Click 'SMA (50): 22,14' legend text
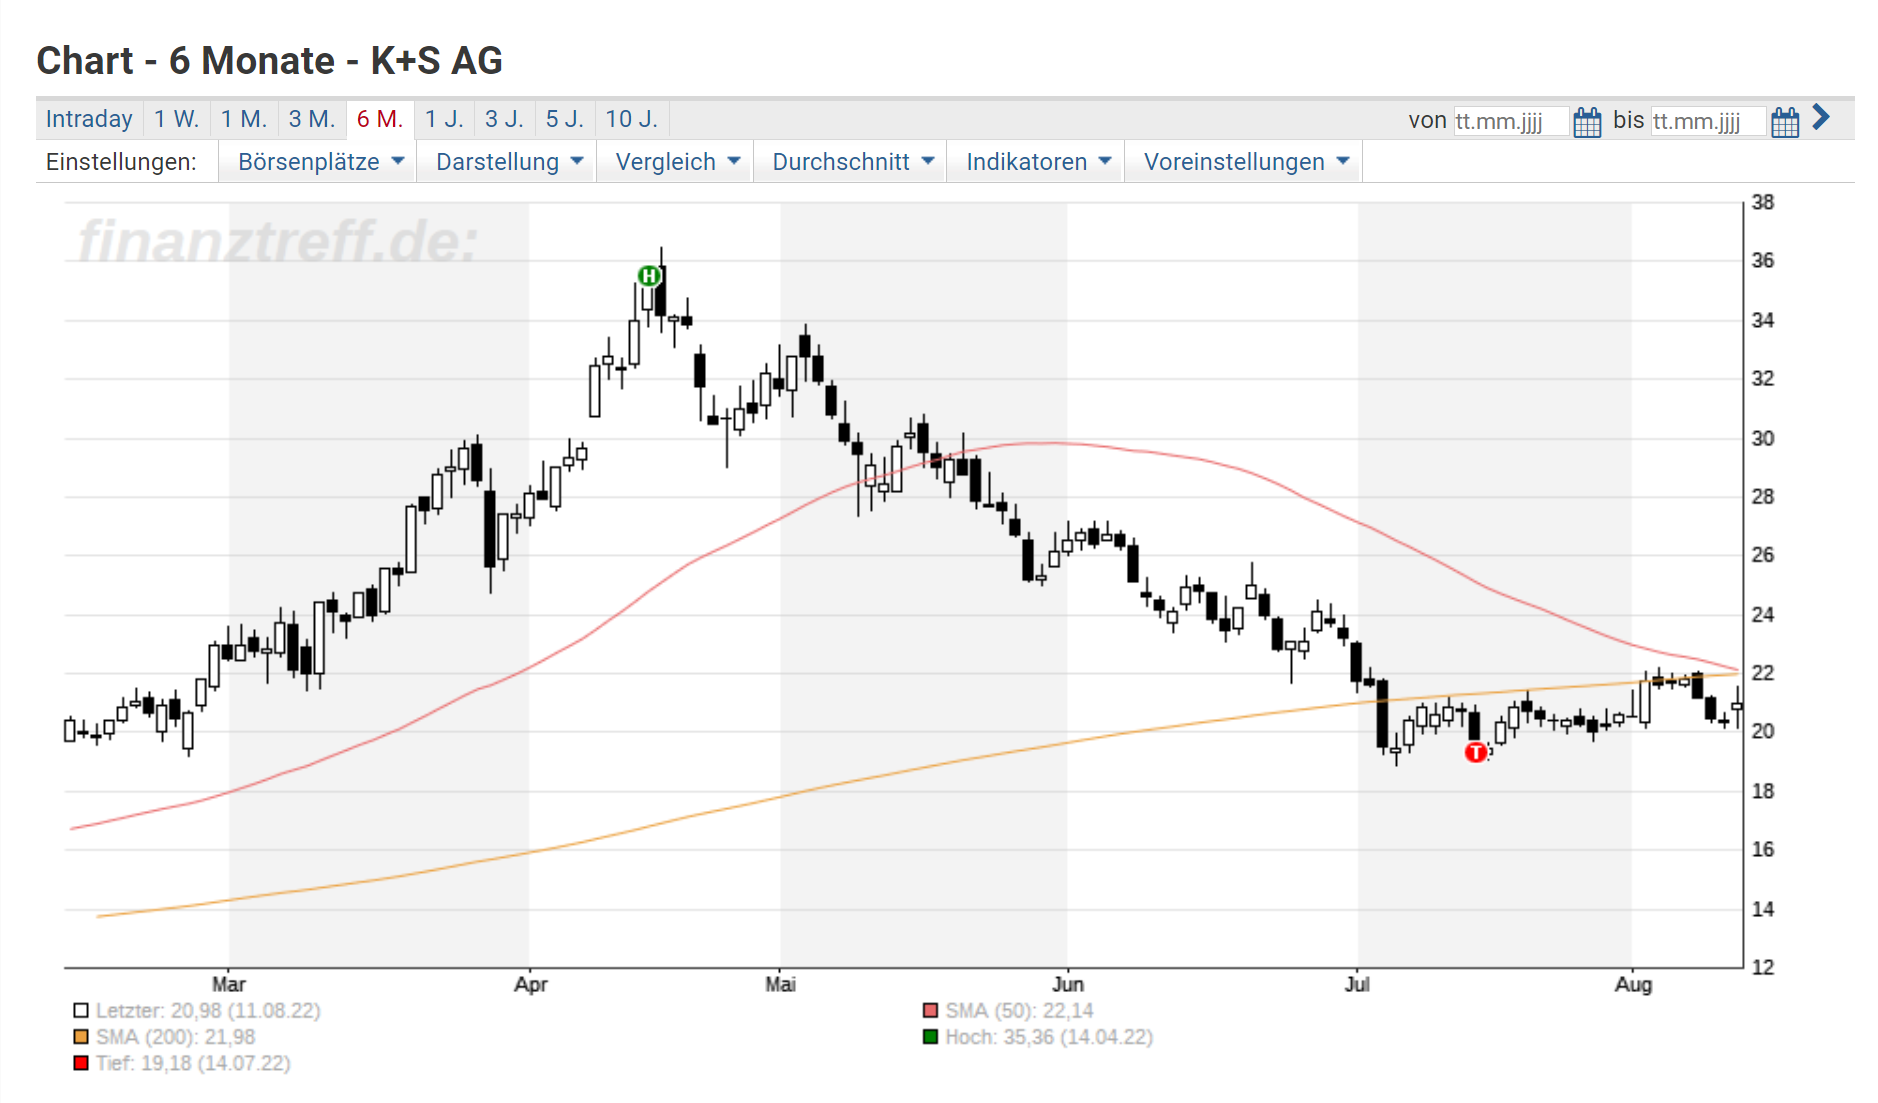Screen dimensions: 1878x1103 pyautogui.click(x=1020, y=1011)
